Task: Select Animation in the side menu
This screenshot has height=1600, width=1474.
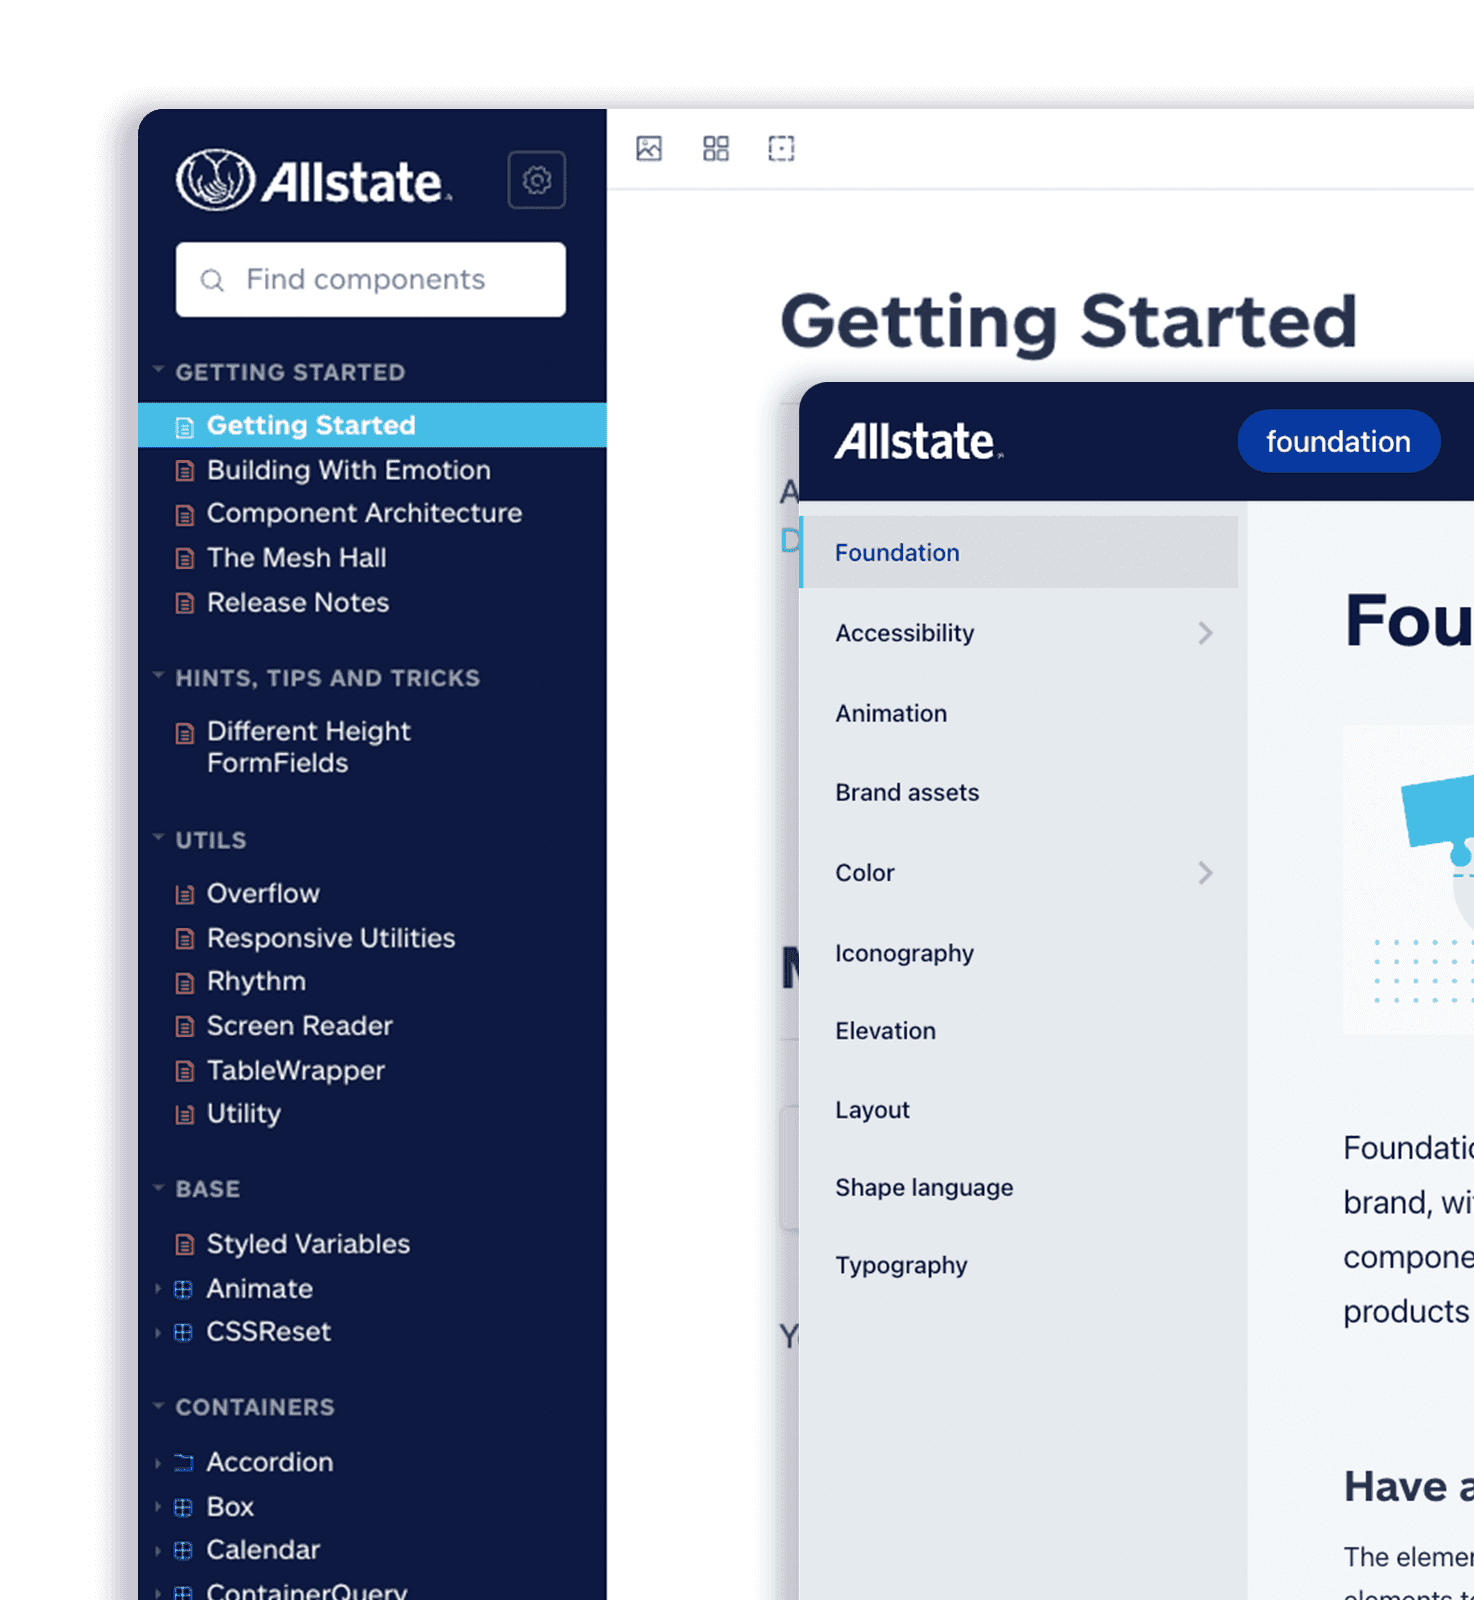Action: pyautogui.click(x=891, y=713)
